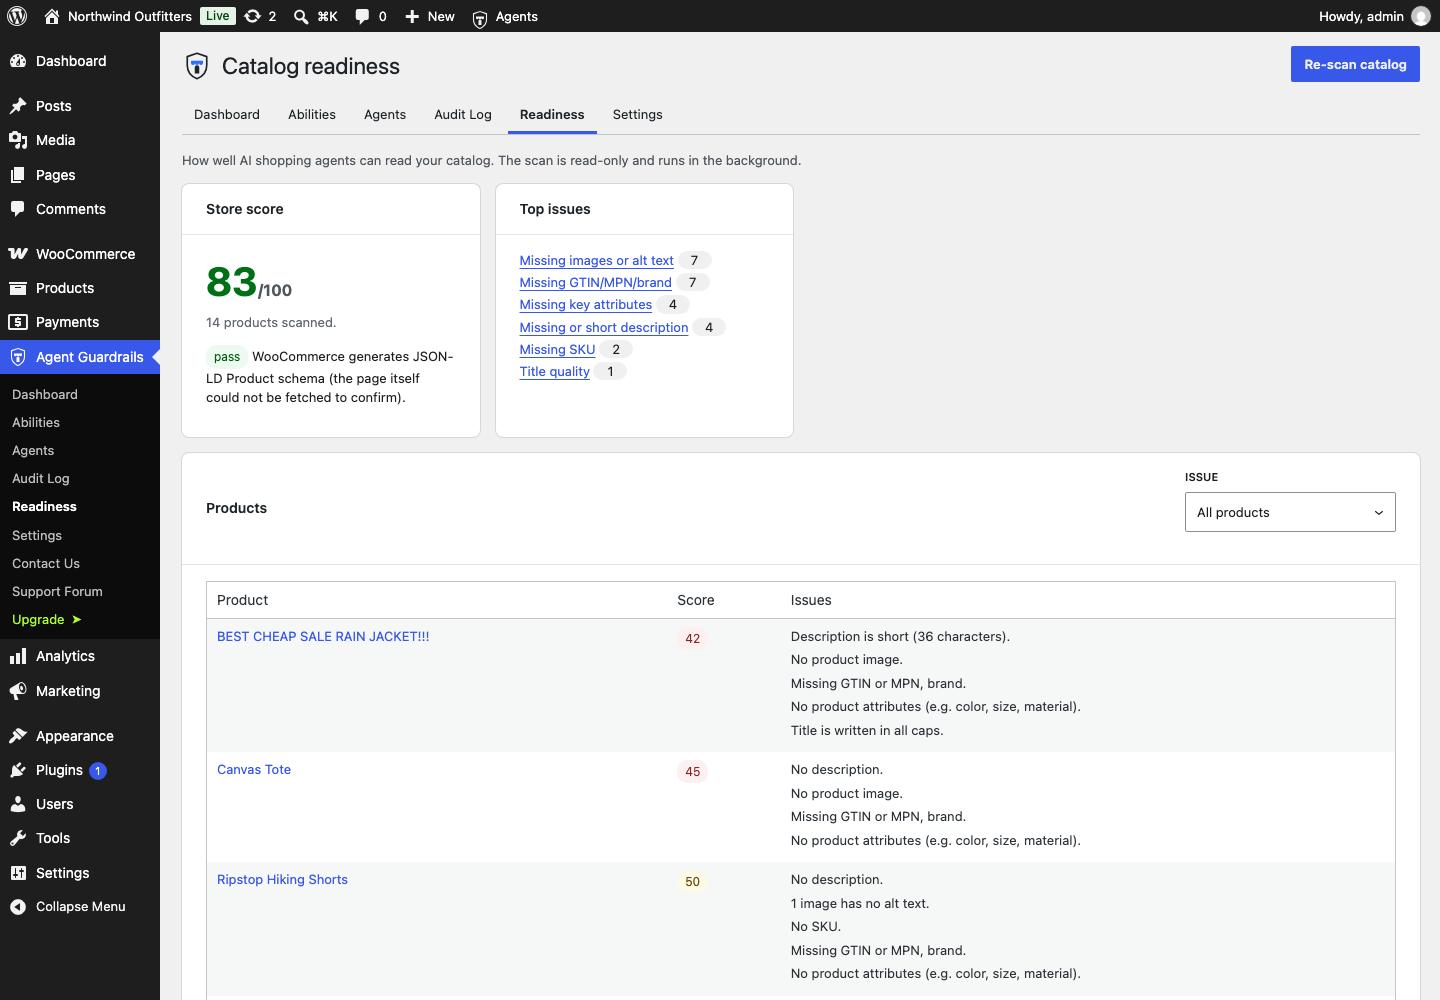Open the updates icon showing 2

253,16
